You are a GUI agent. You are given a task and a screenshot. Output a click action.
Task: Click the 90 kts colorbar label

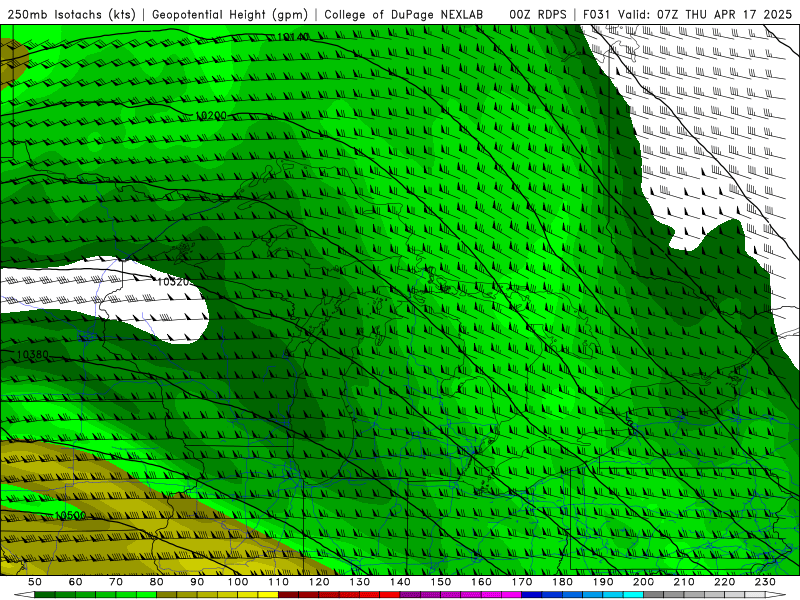click(x=197, y=582)
